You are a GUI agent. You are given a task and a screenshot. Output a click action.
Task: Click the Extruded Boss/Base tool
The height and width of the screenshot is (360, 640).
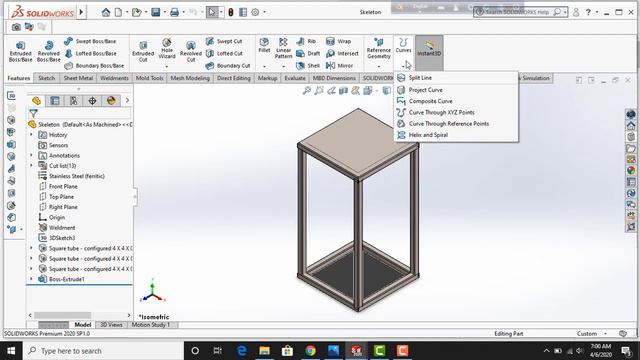pos(20,51)
